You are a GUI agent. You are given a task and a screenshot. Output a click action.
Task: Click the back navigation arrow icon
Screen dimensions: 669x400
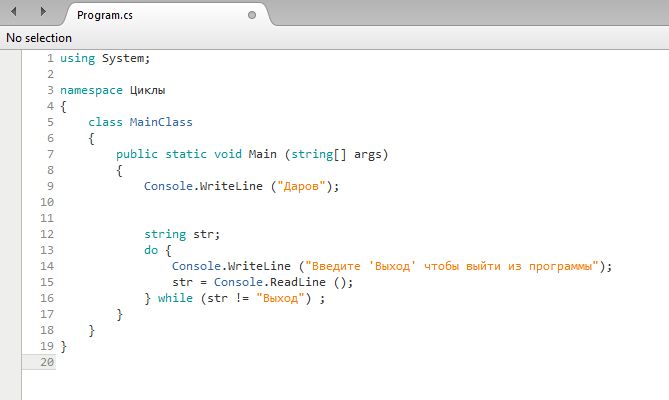pos(14,11)
